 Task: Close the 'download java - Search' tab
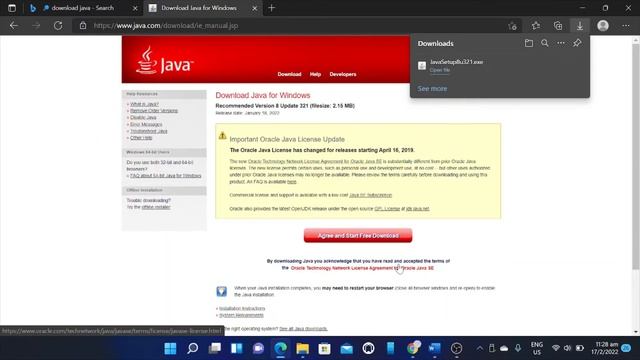coord(135,8)
